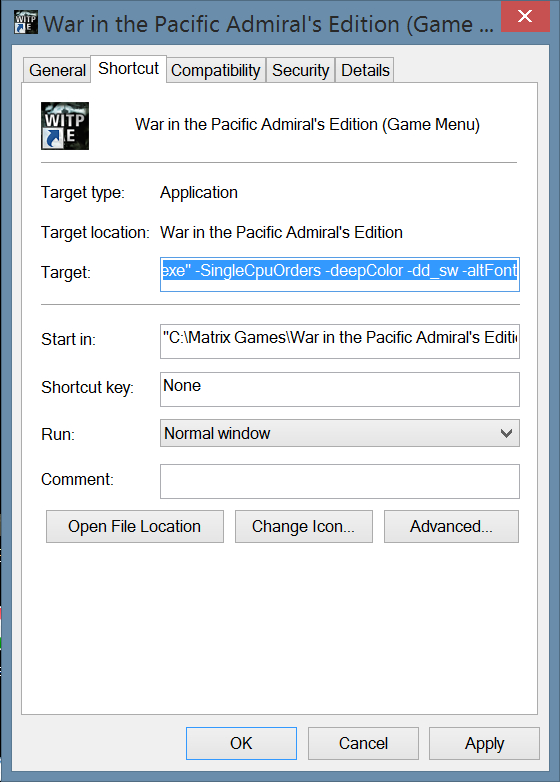Click the Comment text field

340,481
